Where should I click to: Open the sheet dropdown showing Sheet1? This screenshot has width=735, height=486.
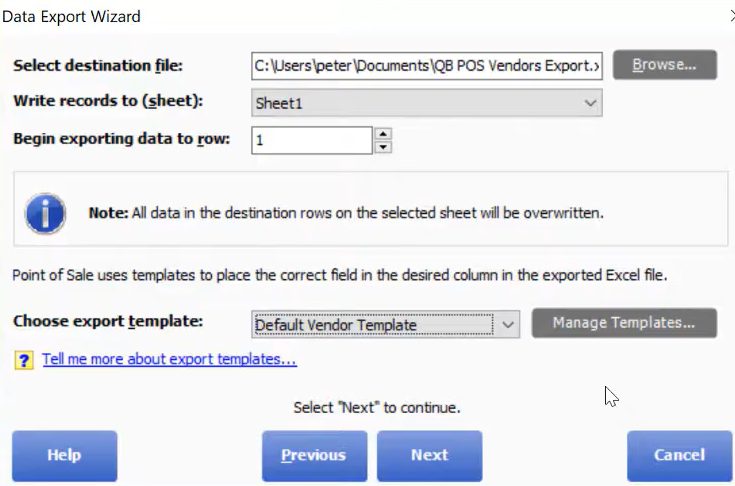(427, 103)
